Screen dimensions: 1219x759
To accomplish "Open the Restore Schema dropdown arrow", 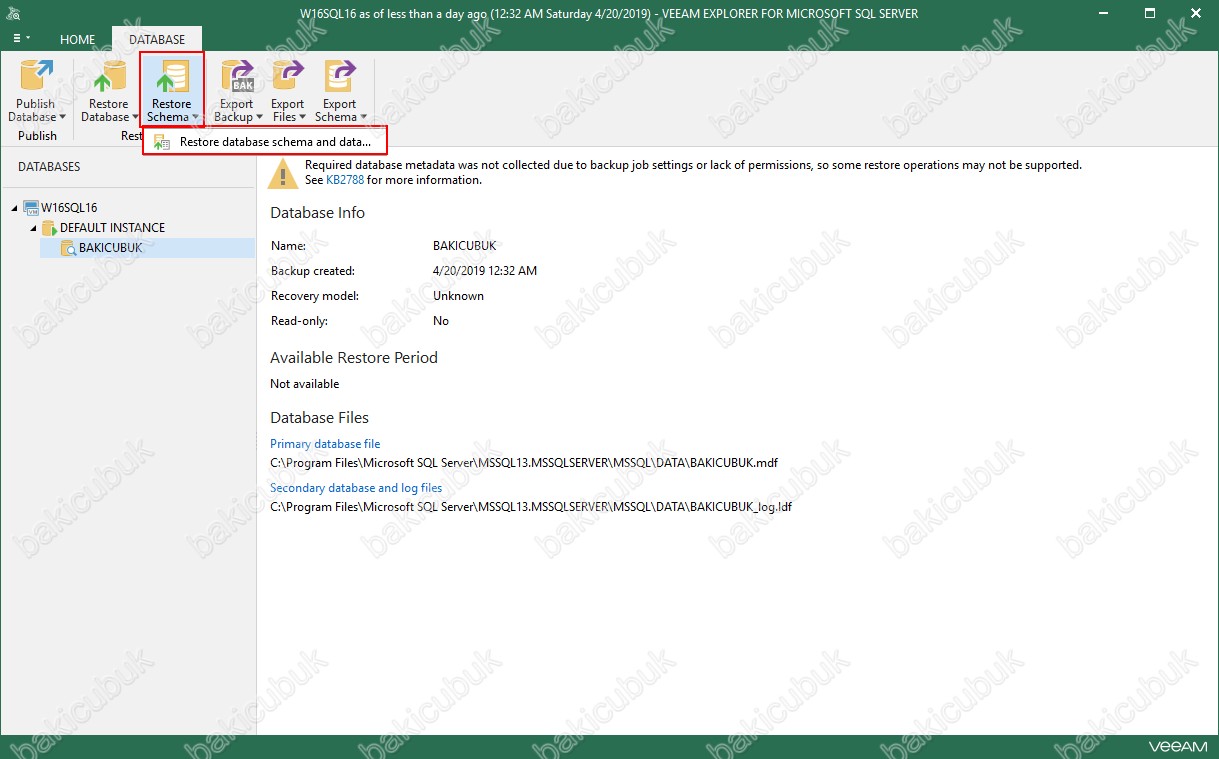I will [x=195, y=118].
